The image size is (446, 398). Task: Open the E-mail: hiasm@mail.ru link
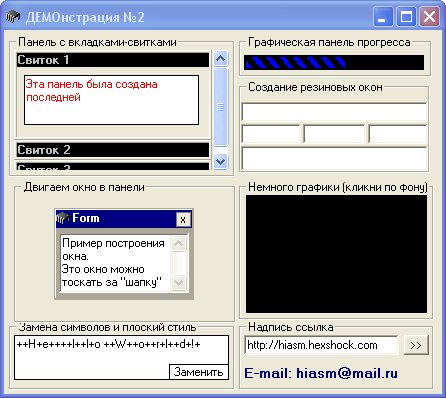pos(321,373)
